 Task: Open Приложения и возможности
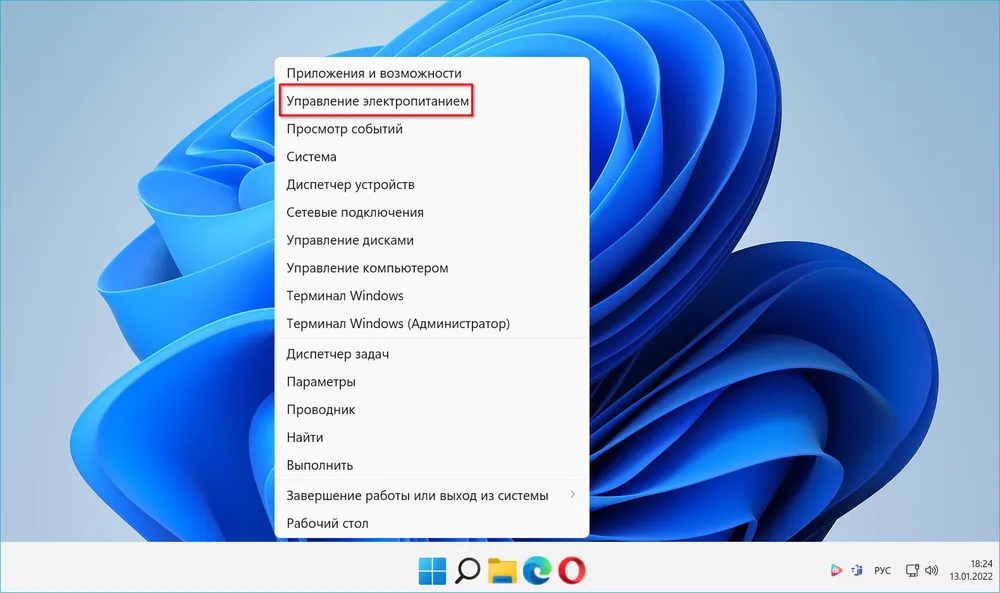click(x=373, y=73)
